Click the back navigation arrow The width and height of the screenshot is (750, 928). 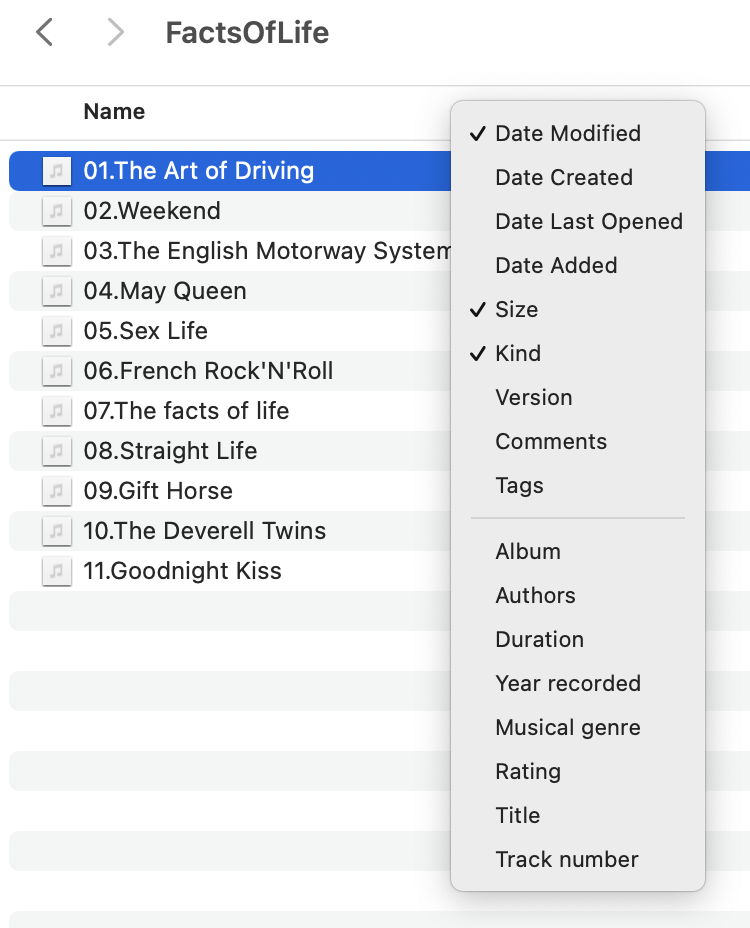pyautogui.click(x=43, y=33)
